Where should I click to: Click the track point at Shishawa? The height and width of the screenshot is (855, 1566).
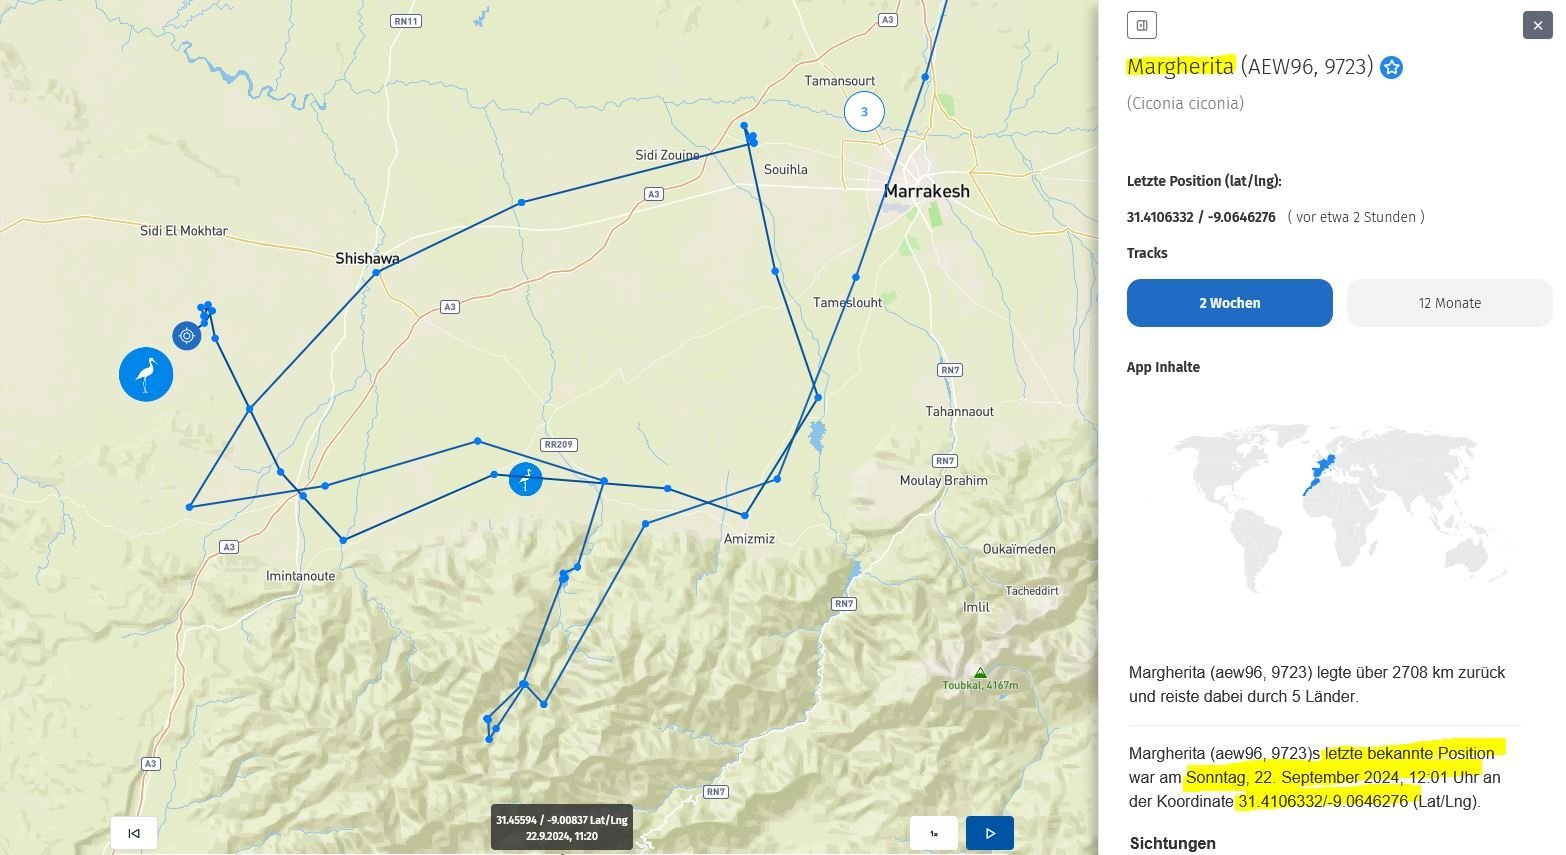coord(376,273)
